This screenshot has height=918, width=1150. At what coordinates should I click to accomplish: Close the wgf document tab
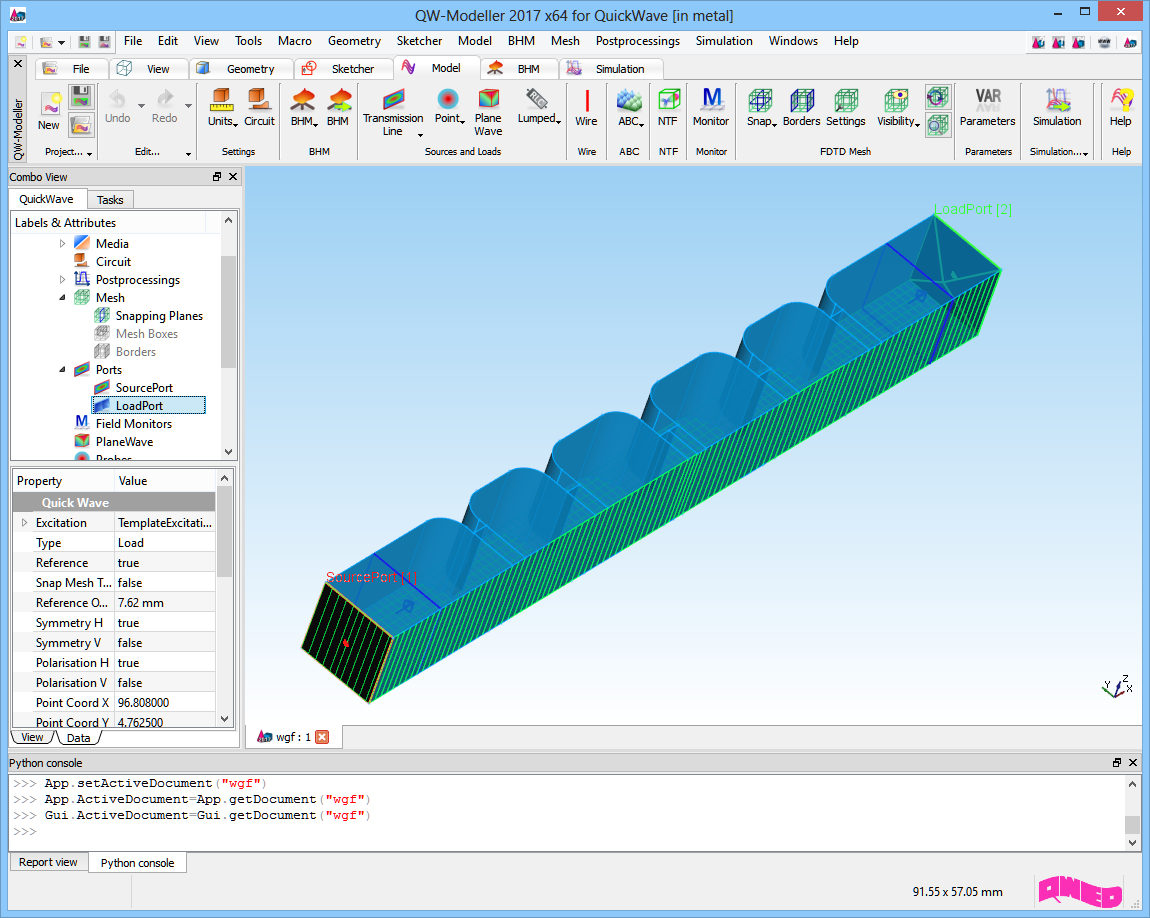click(x=322, y=737)
